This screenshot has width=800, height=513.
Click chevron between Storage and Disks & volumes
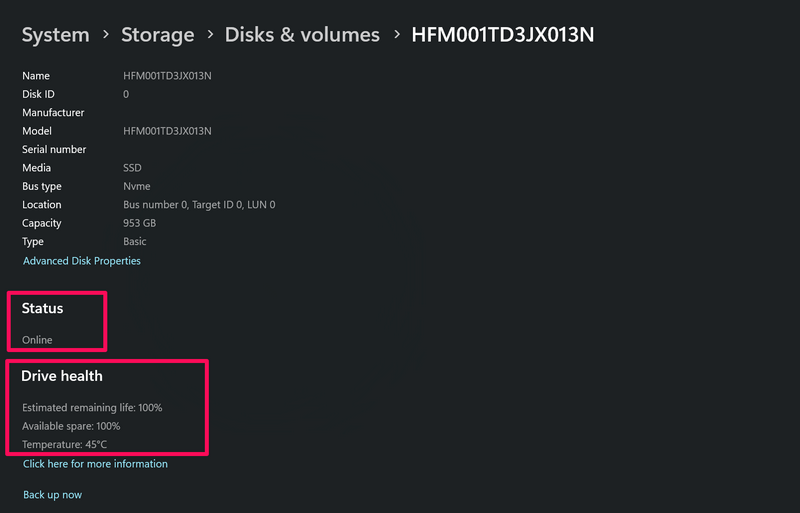[210, 36]
